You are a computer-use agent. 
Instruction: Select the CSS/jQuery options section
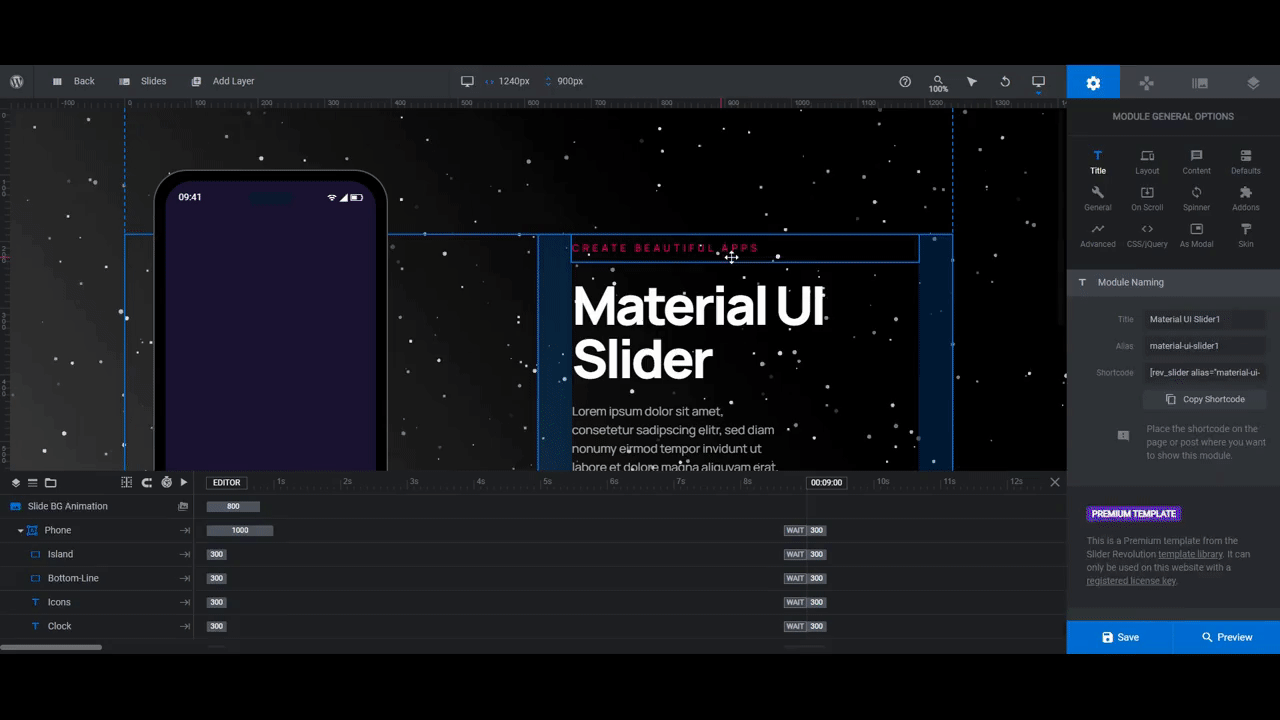click(x=1147, y=236)
